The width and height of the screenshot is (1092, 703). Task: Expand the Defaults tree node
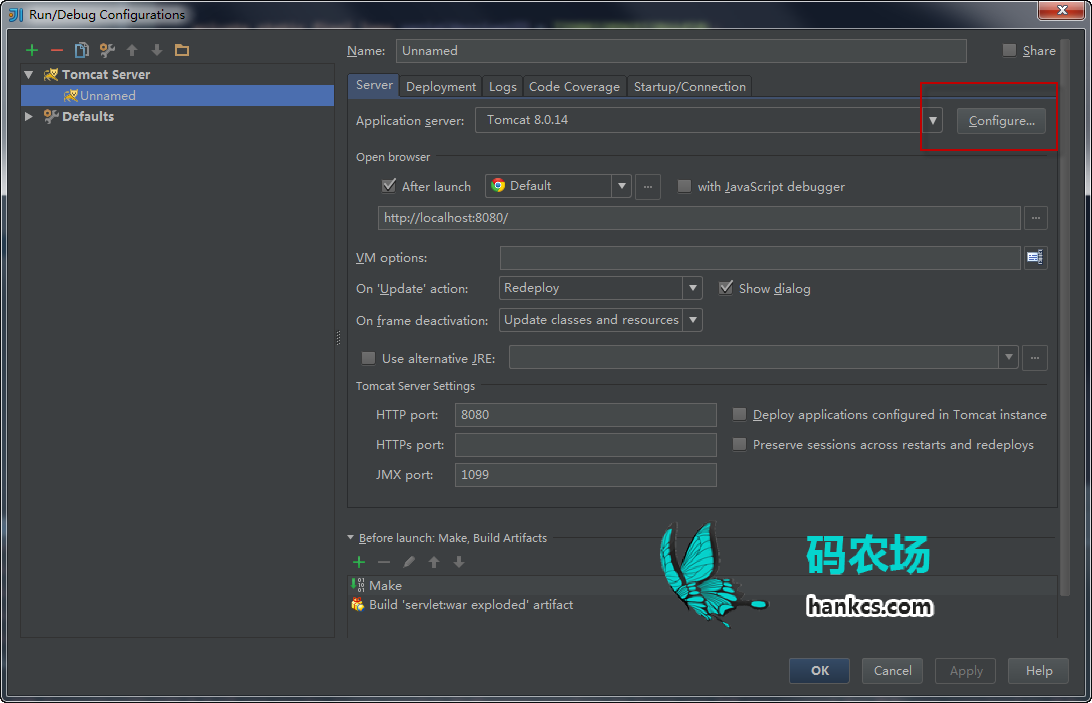point(29,116)
